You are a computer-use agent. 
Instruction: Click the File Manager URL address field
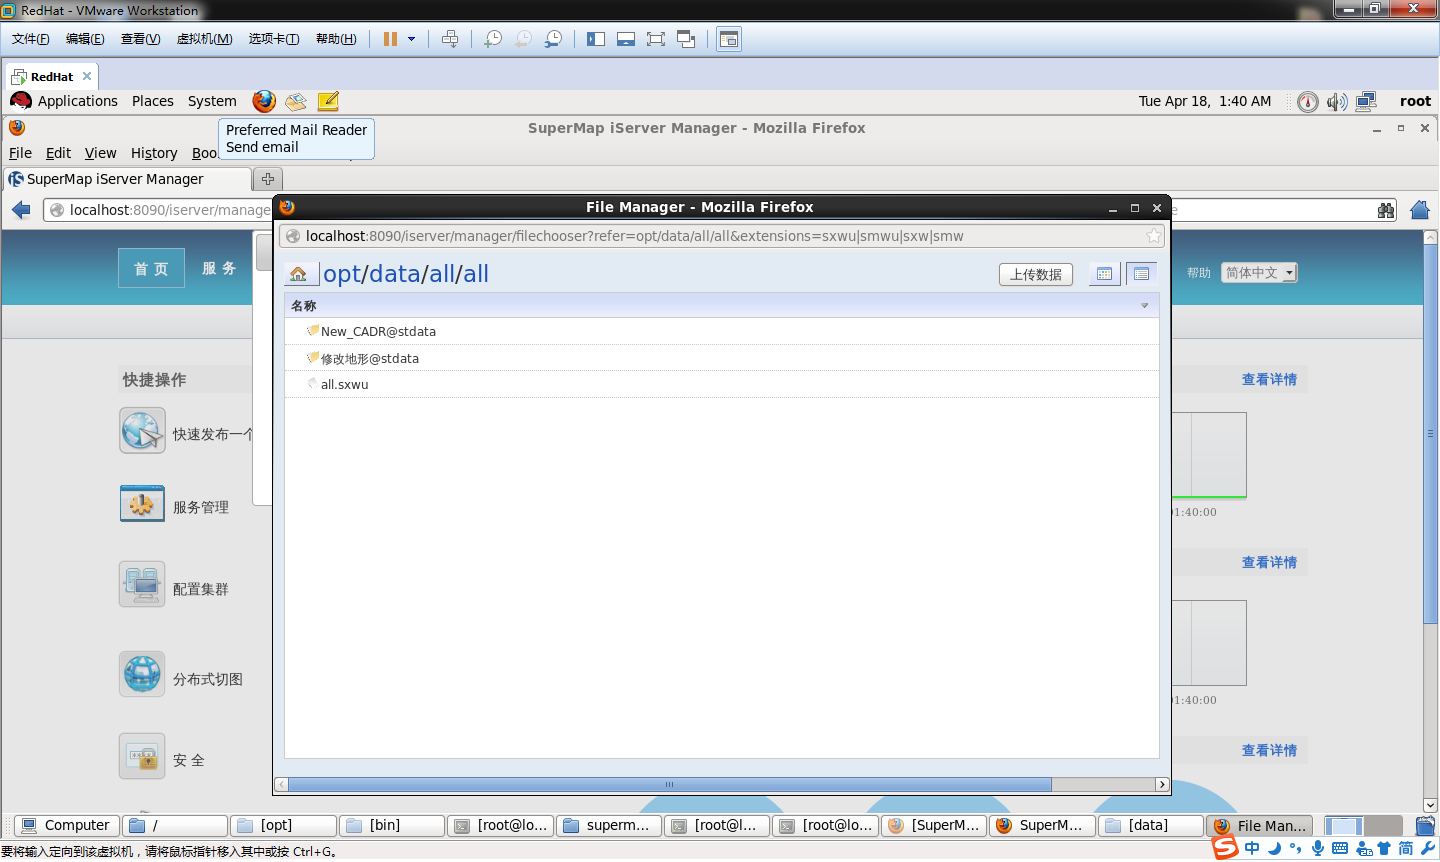[720, 236]
